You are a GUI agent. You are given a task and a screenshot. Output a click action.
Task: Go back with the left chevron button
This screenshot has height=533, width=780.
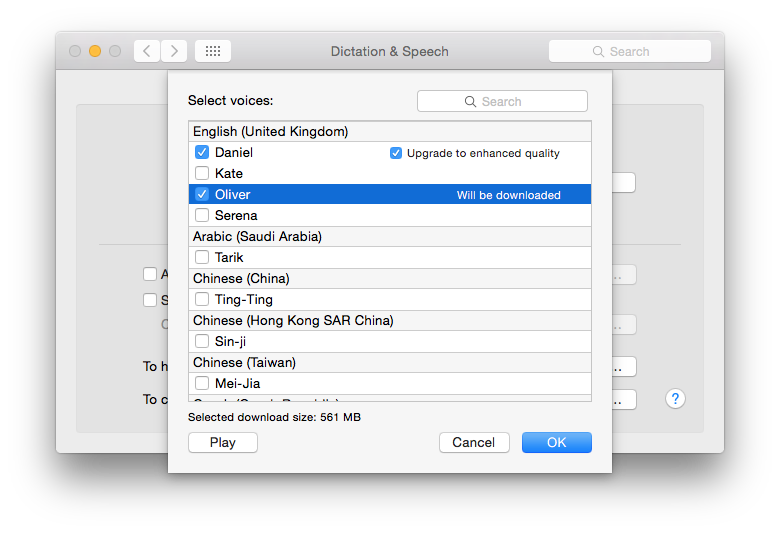(x=147, y=51)
